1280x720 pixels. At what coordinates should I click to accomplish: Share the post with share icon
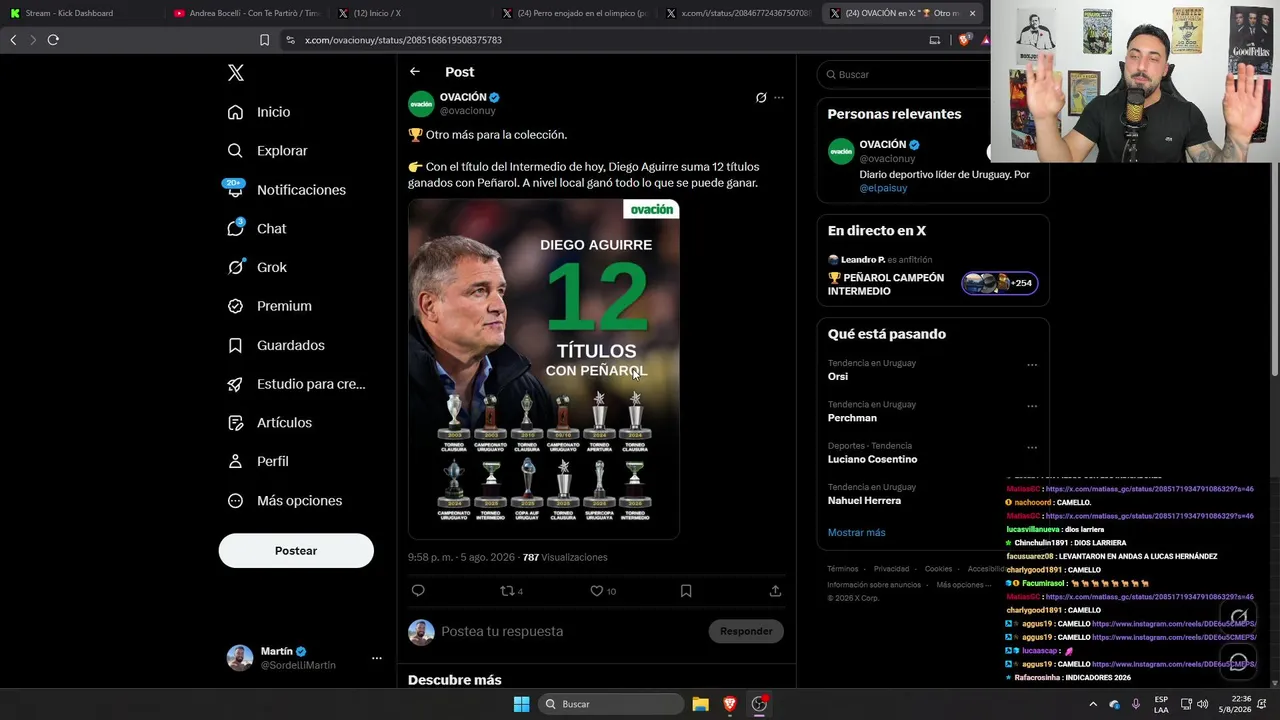tap(775, 591)
